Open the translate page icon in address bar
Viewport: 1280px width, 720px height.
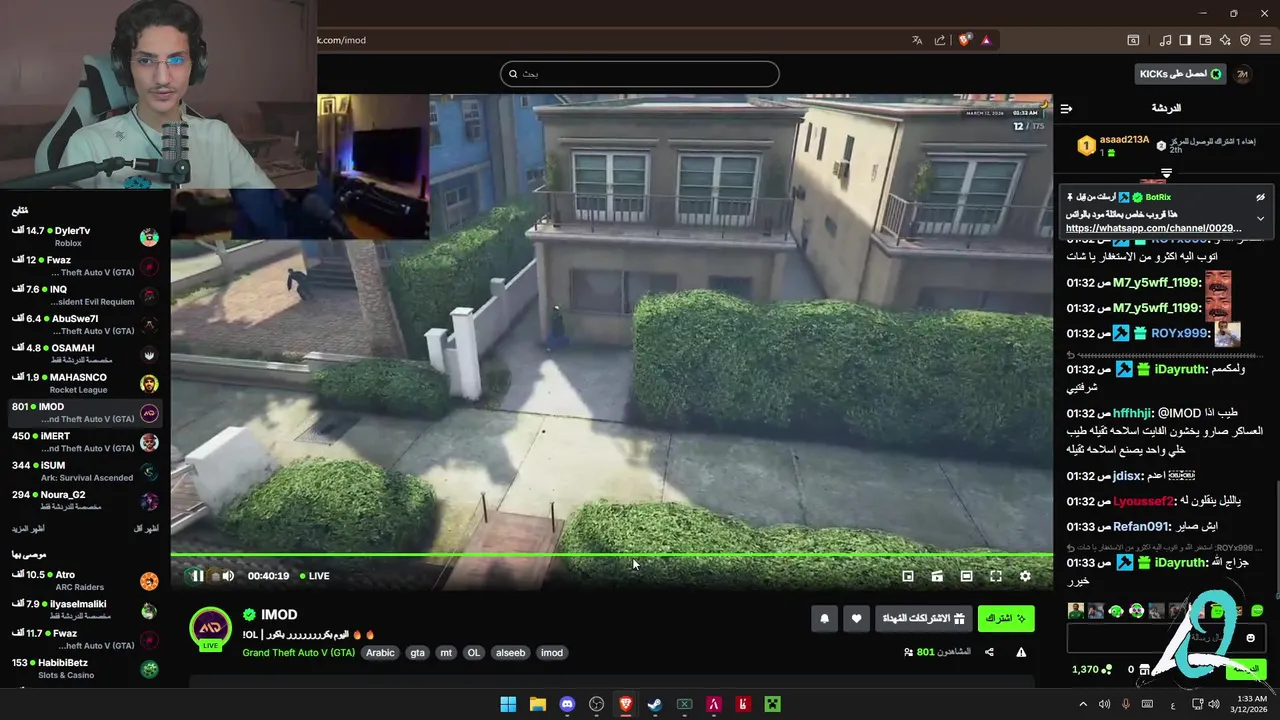point(917,40)
